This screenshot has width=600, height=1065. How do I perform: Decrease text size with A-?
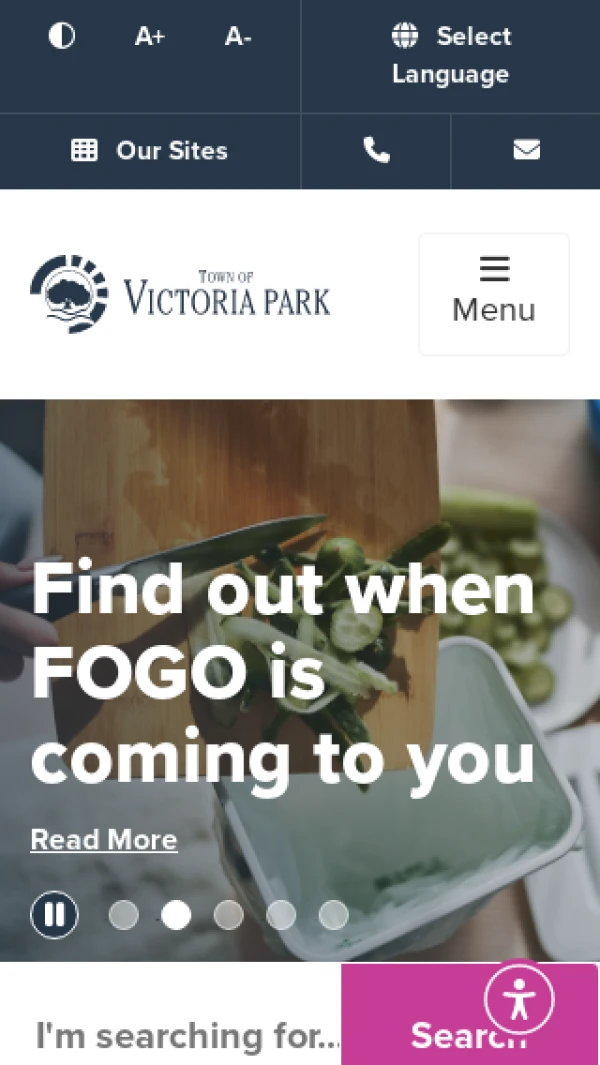click(x=238, y=36)
